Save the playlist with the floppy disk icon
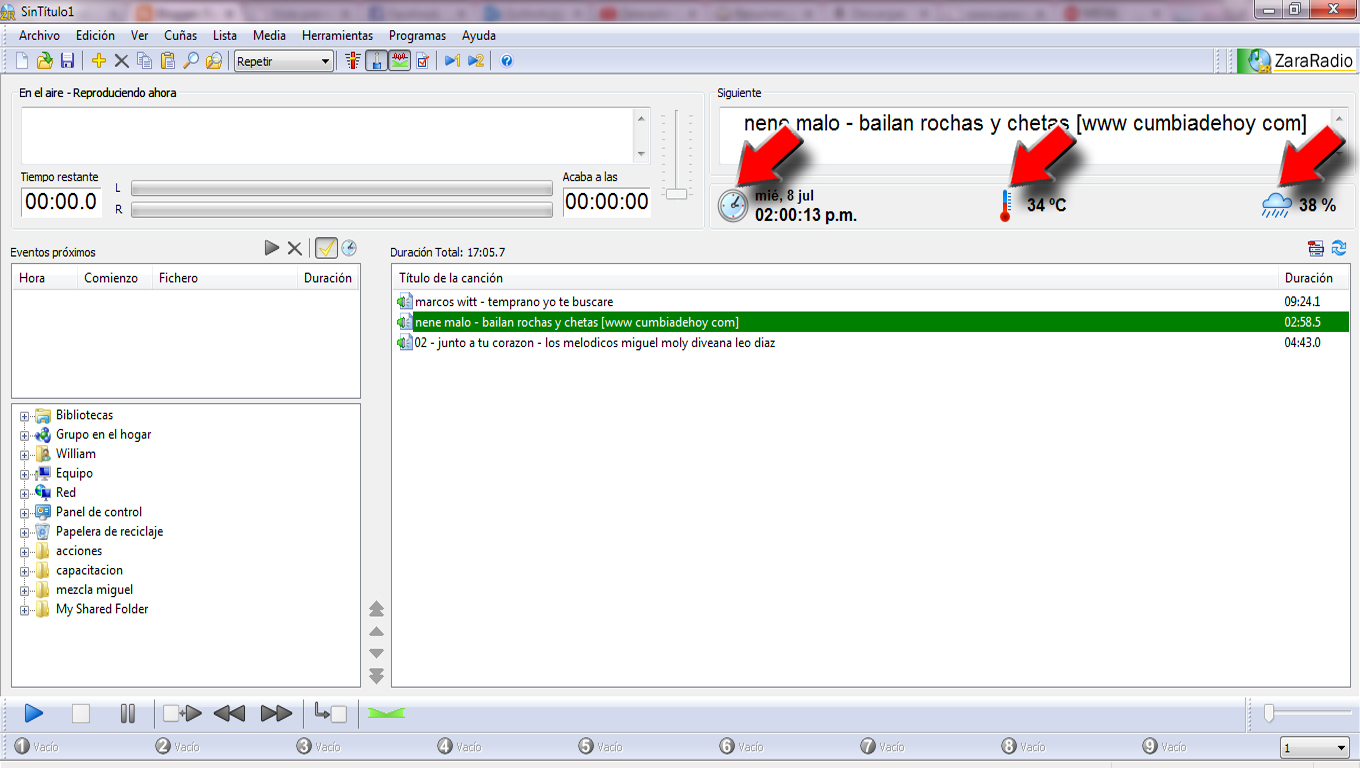This screenshot has height=768, width=1360. click(x=68, y=61)
